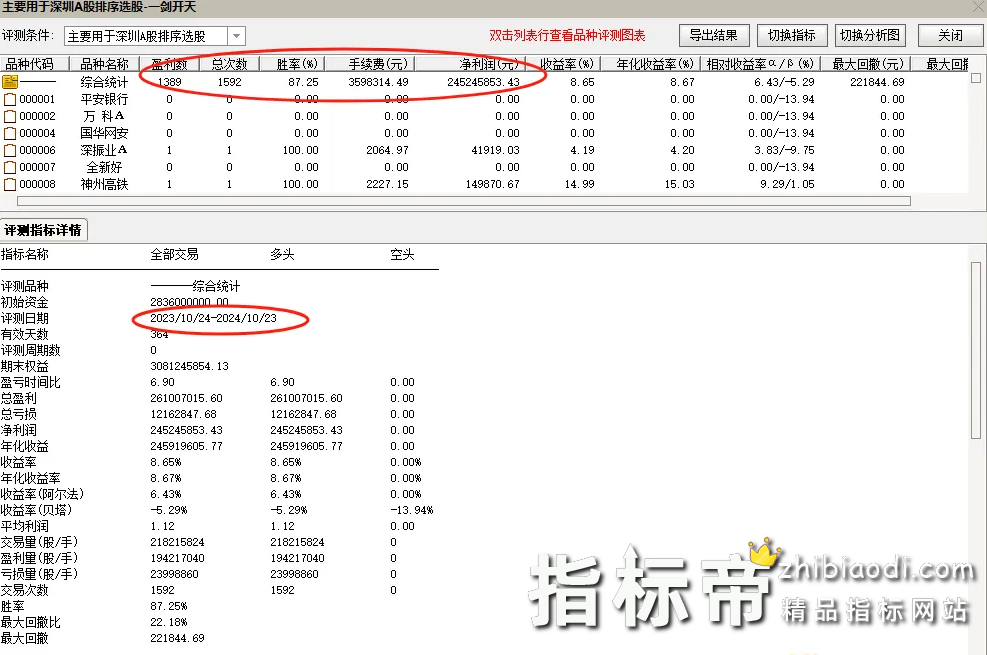
Task: Click the 总盈利 label
Action: click(19, 398)
